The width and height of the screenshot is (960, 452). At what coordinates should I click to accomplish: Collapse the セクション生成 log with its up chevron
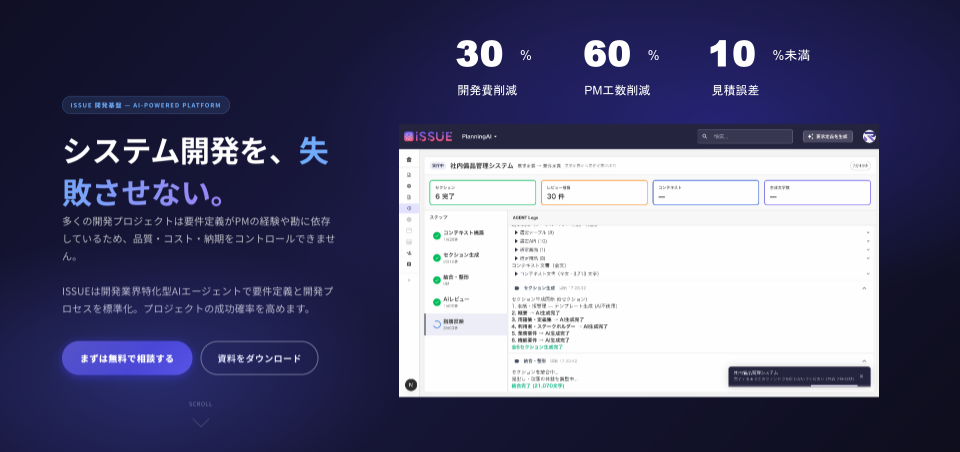[864, 287]
